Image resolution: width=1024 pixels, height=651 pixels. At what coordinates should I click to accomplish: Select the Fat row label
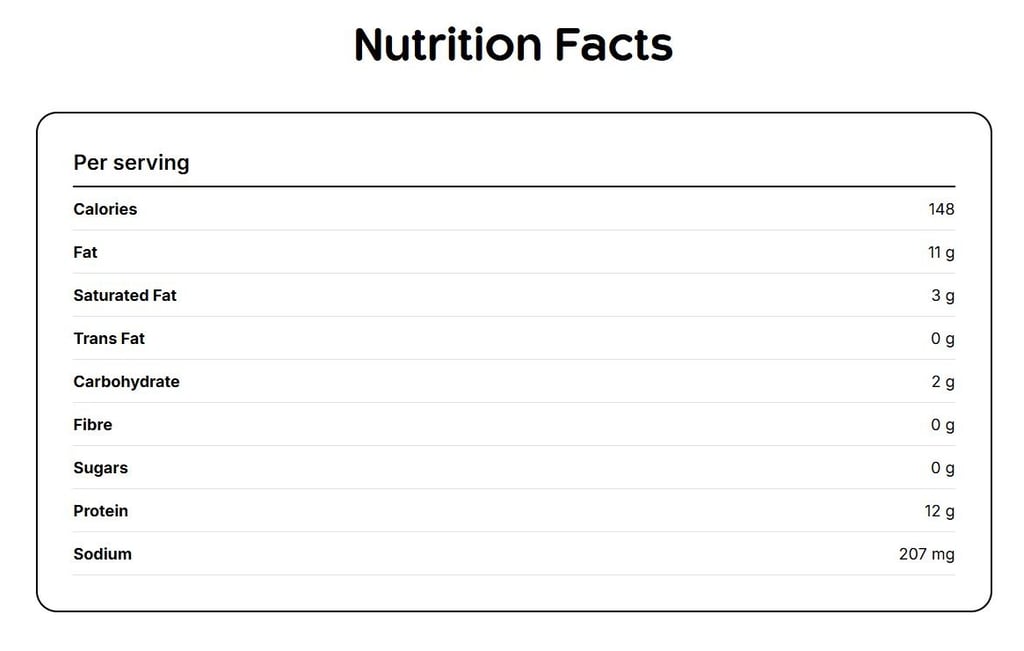(x=85, y=252)
